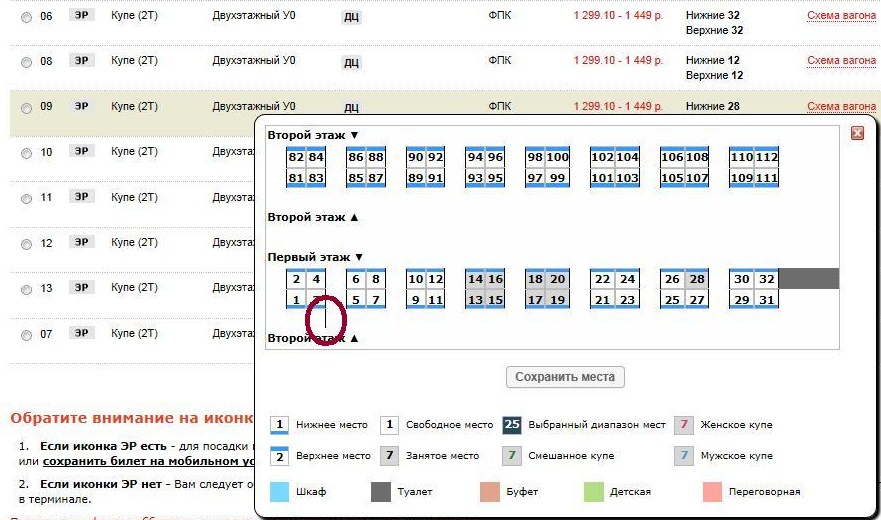This screenshot has height=520, width=881.
Task: Close the seat map popup
Action: [x=856, y=133]
